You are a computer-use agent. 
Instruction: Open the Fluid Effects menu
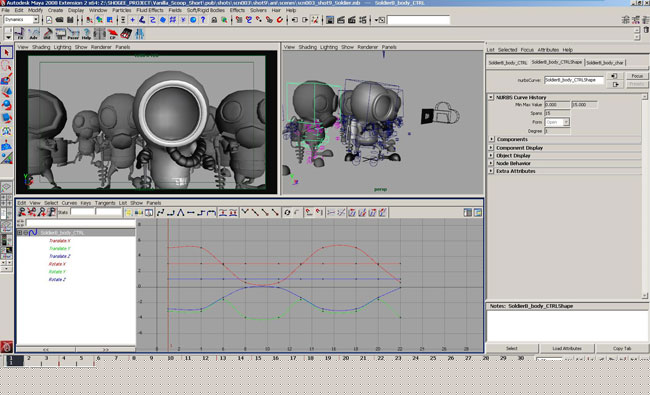pyautogui.click(x=150, y=10)
